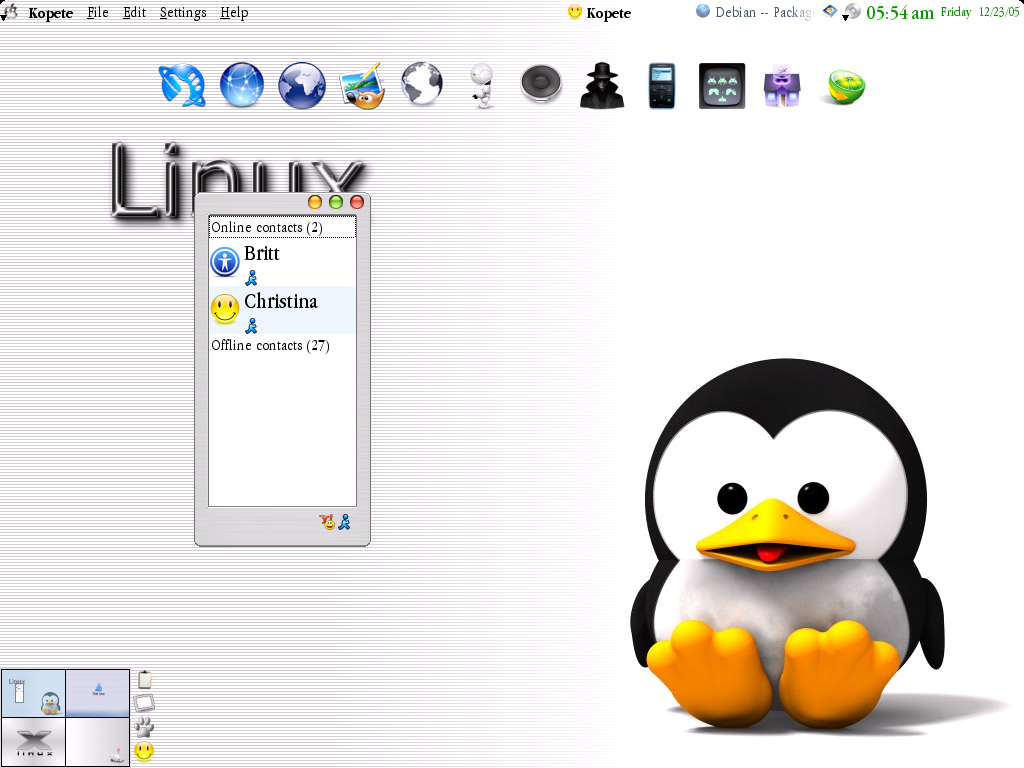
Task: Close Kopete with the red button
Action: click(357, 202)
